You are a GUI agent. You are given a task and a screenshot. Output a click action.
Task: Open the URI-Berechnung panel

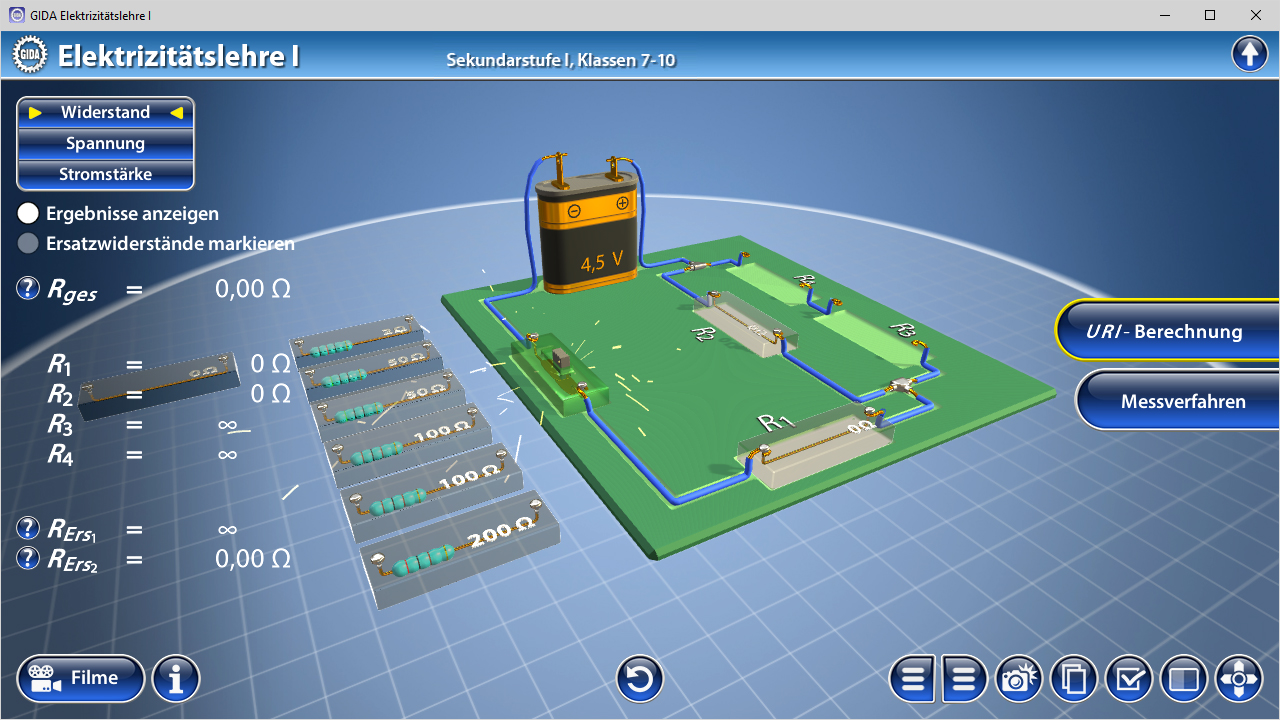point(1166,331)
